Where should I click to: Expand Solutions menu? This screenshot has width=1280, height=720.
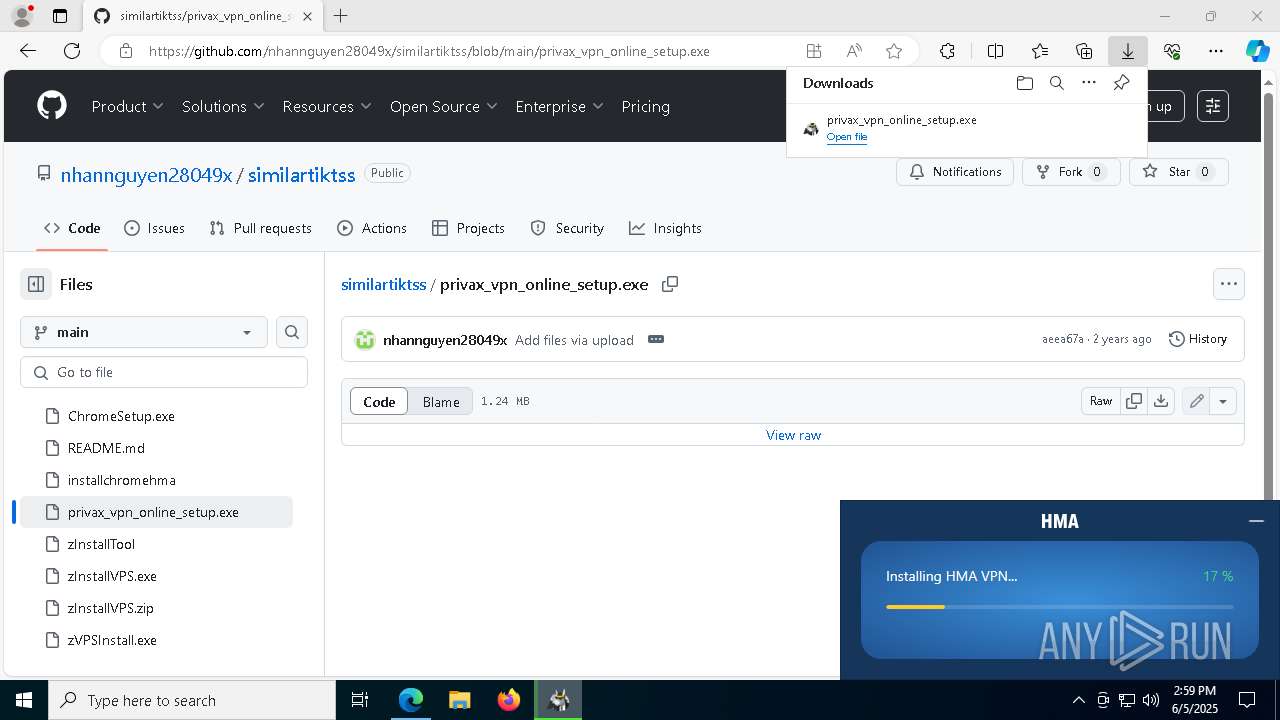coord(223,106)
